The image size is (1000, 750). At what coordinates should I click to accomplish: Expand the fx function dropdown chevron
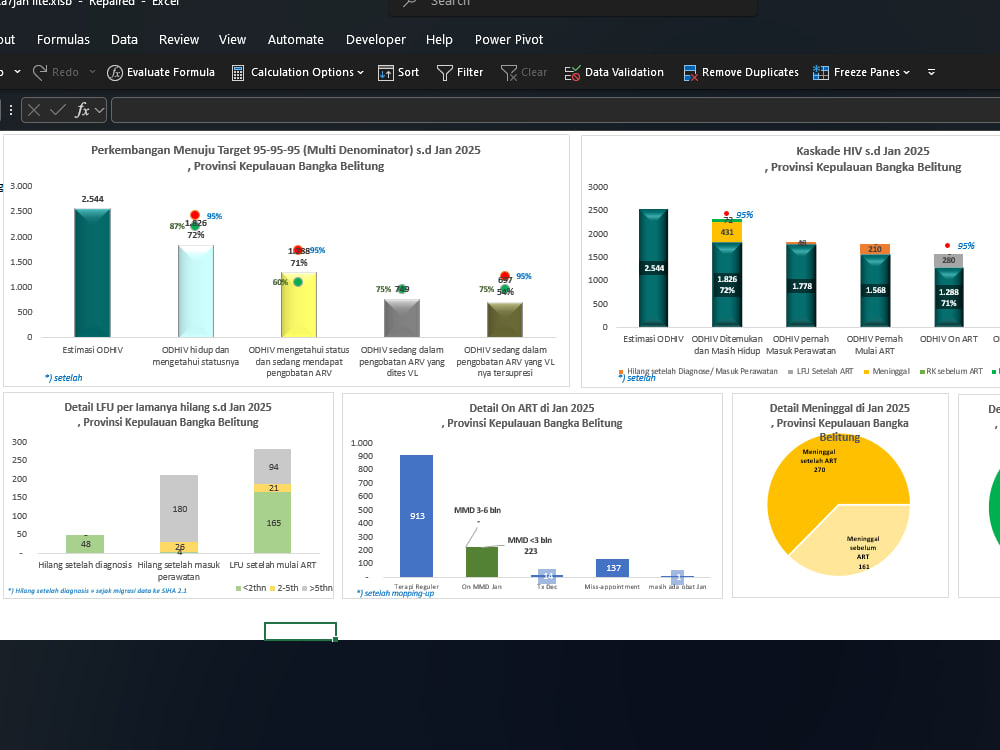pyautogui.click(x=99, y=111)
